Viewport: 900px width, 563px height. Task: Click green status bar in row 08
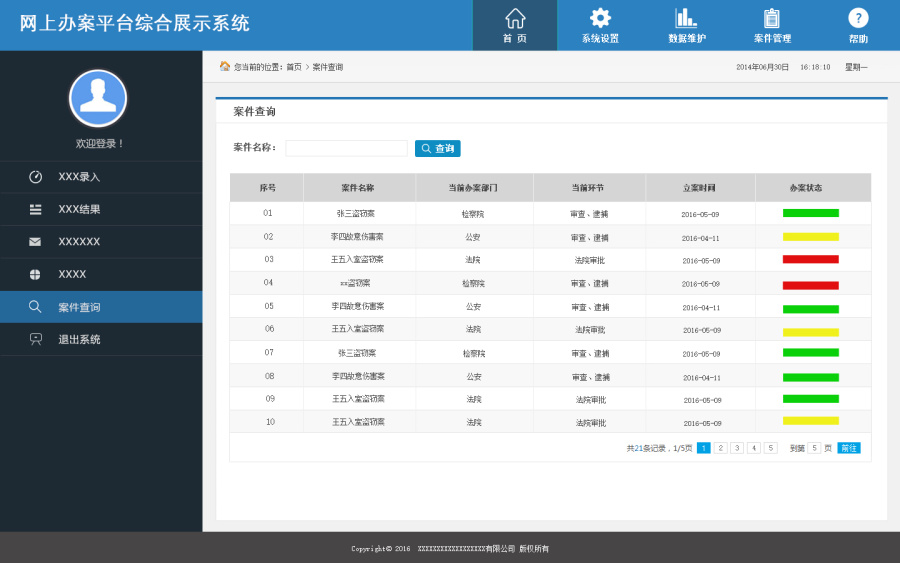[x=810, y=377]
